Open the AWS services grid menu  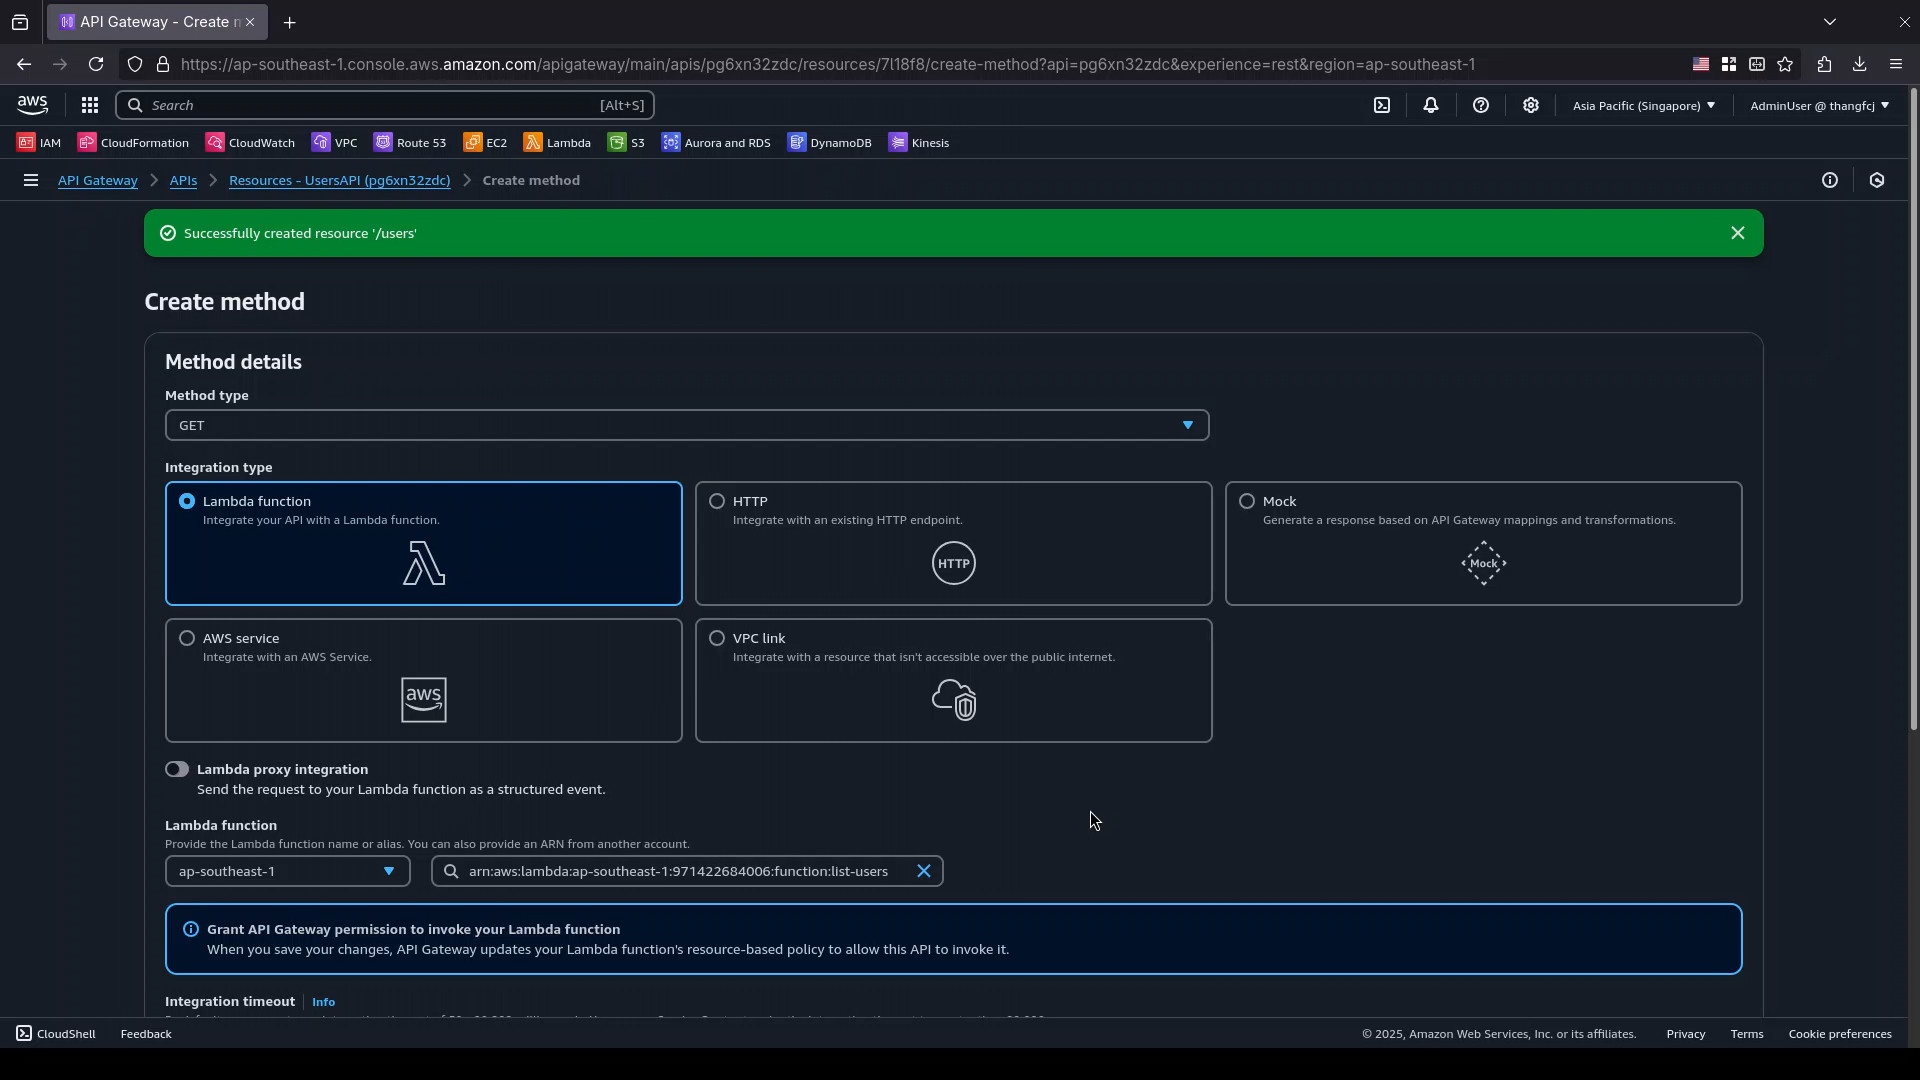pyautogui.click(x=90, y=105)
